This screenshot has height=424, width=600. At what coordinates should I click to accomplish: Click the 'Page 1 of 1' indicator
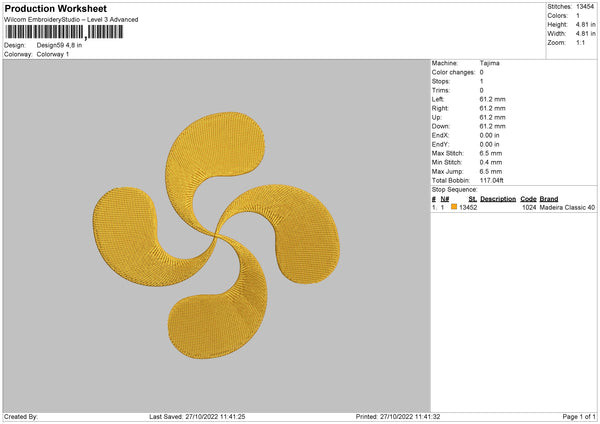tap(579, 417)
